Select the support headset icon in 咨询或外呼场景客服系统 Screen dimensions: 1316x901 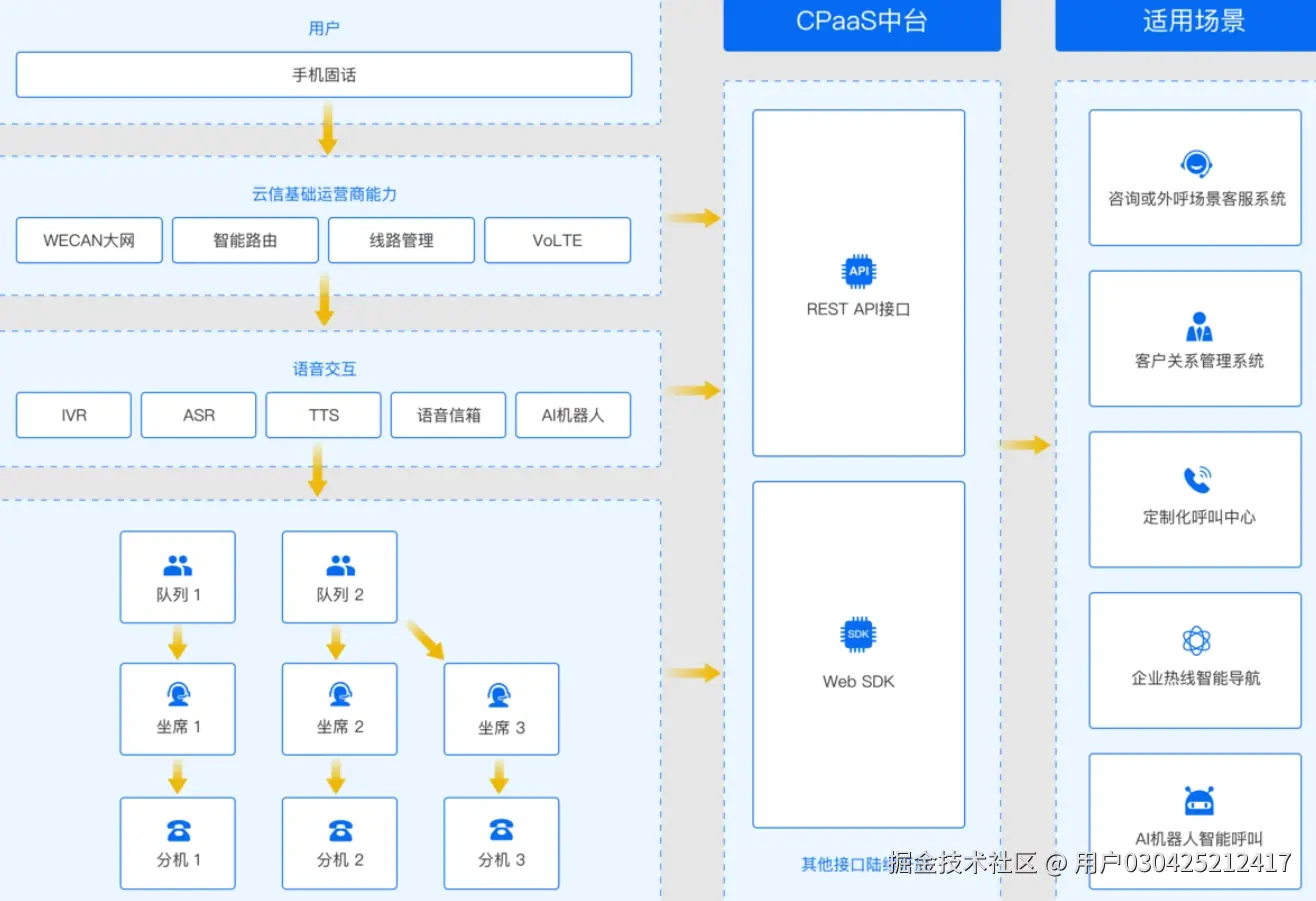click(1194, 163)
